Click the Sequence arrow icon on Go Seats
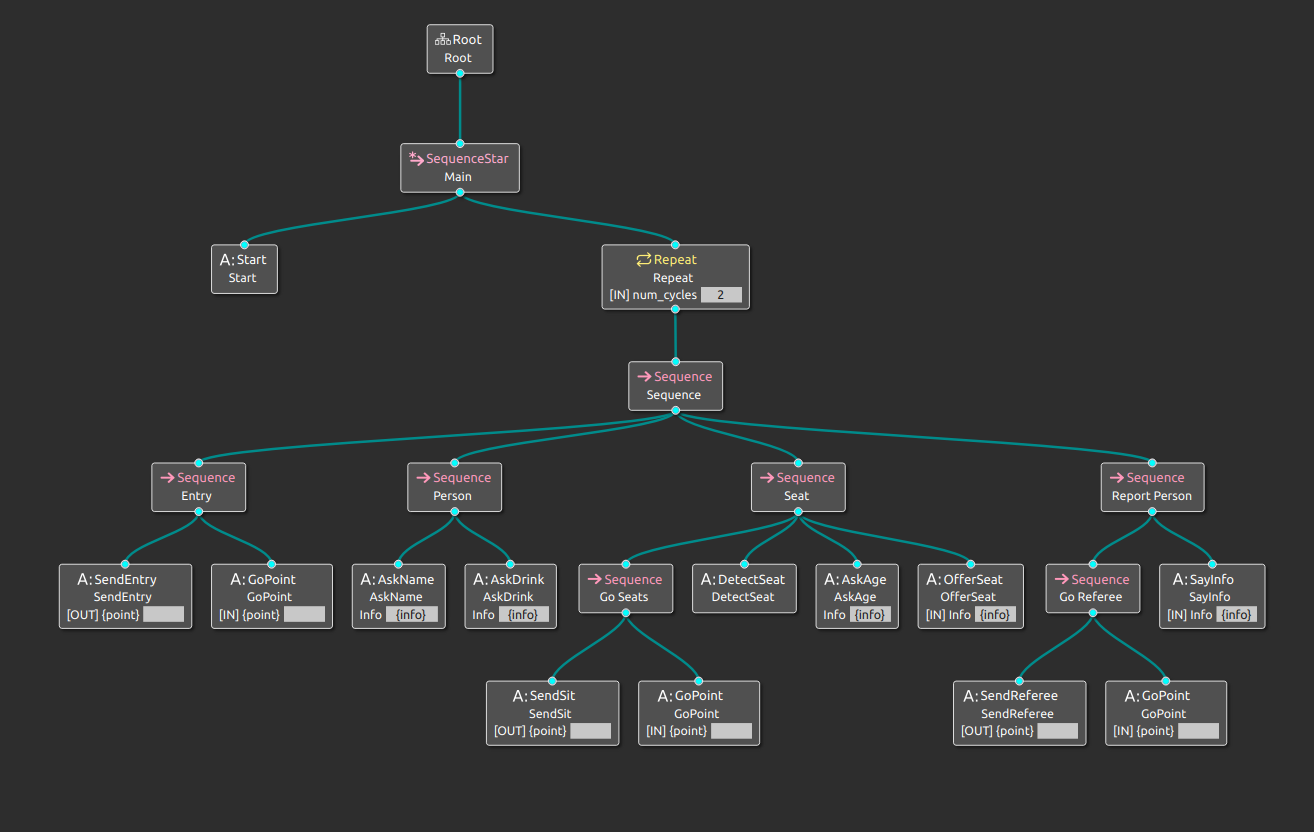1314x832 pixels. pyautogui.click(x=594, y=578)
